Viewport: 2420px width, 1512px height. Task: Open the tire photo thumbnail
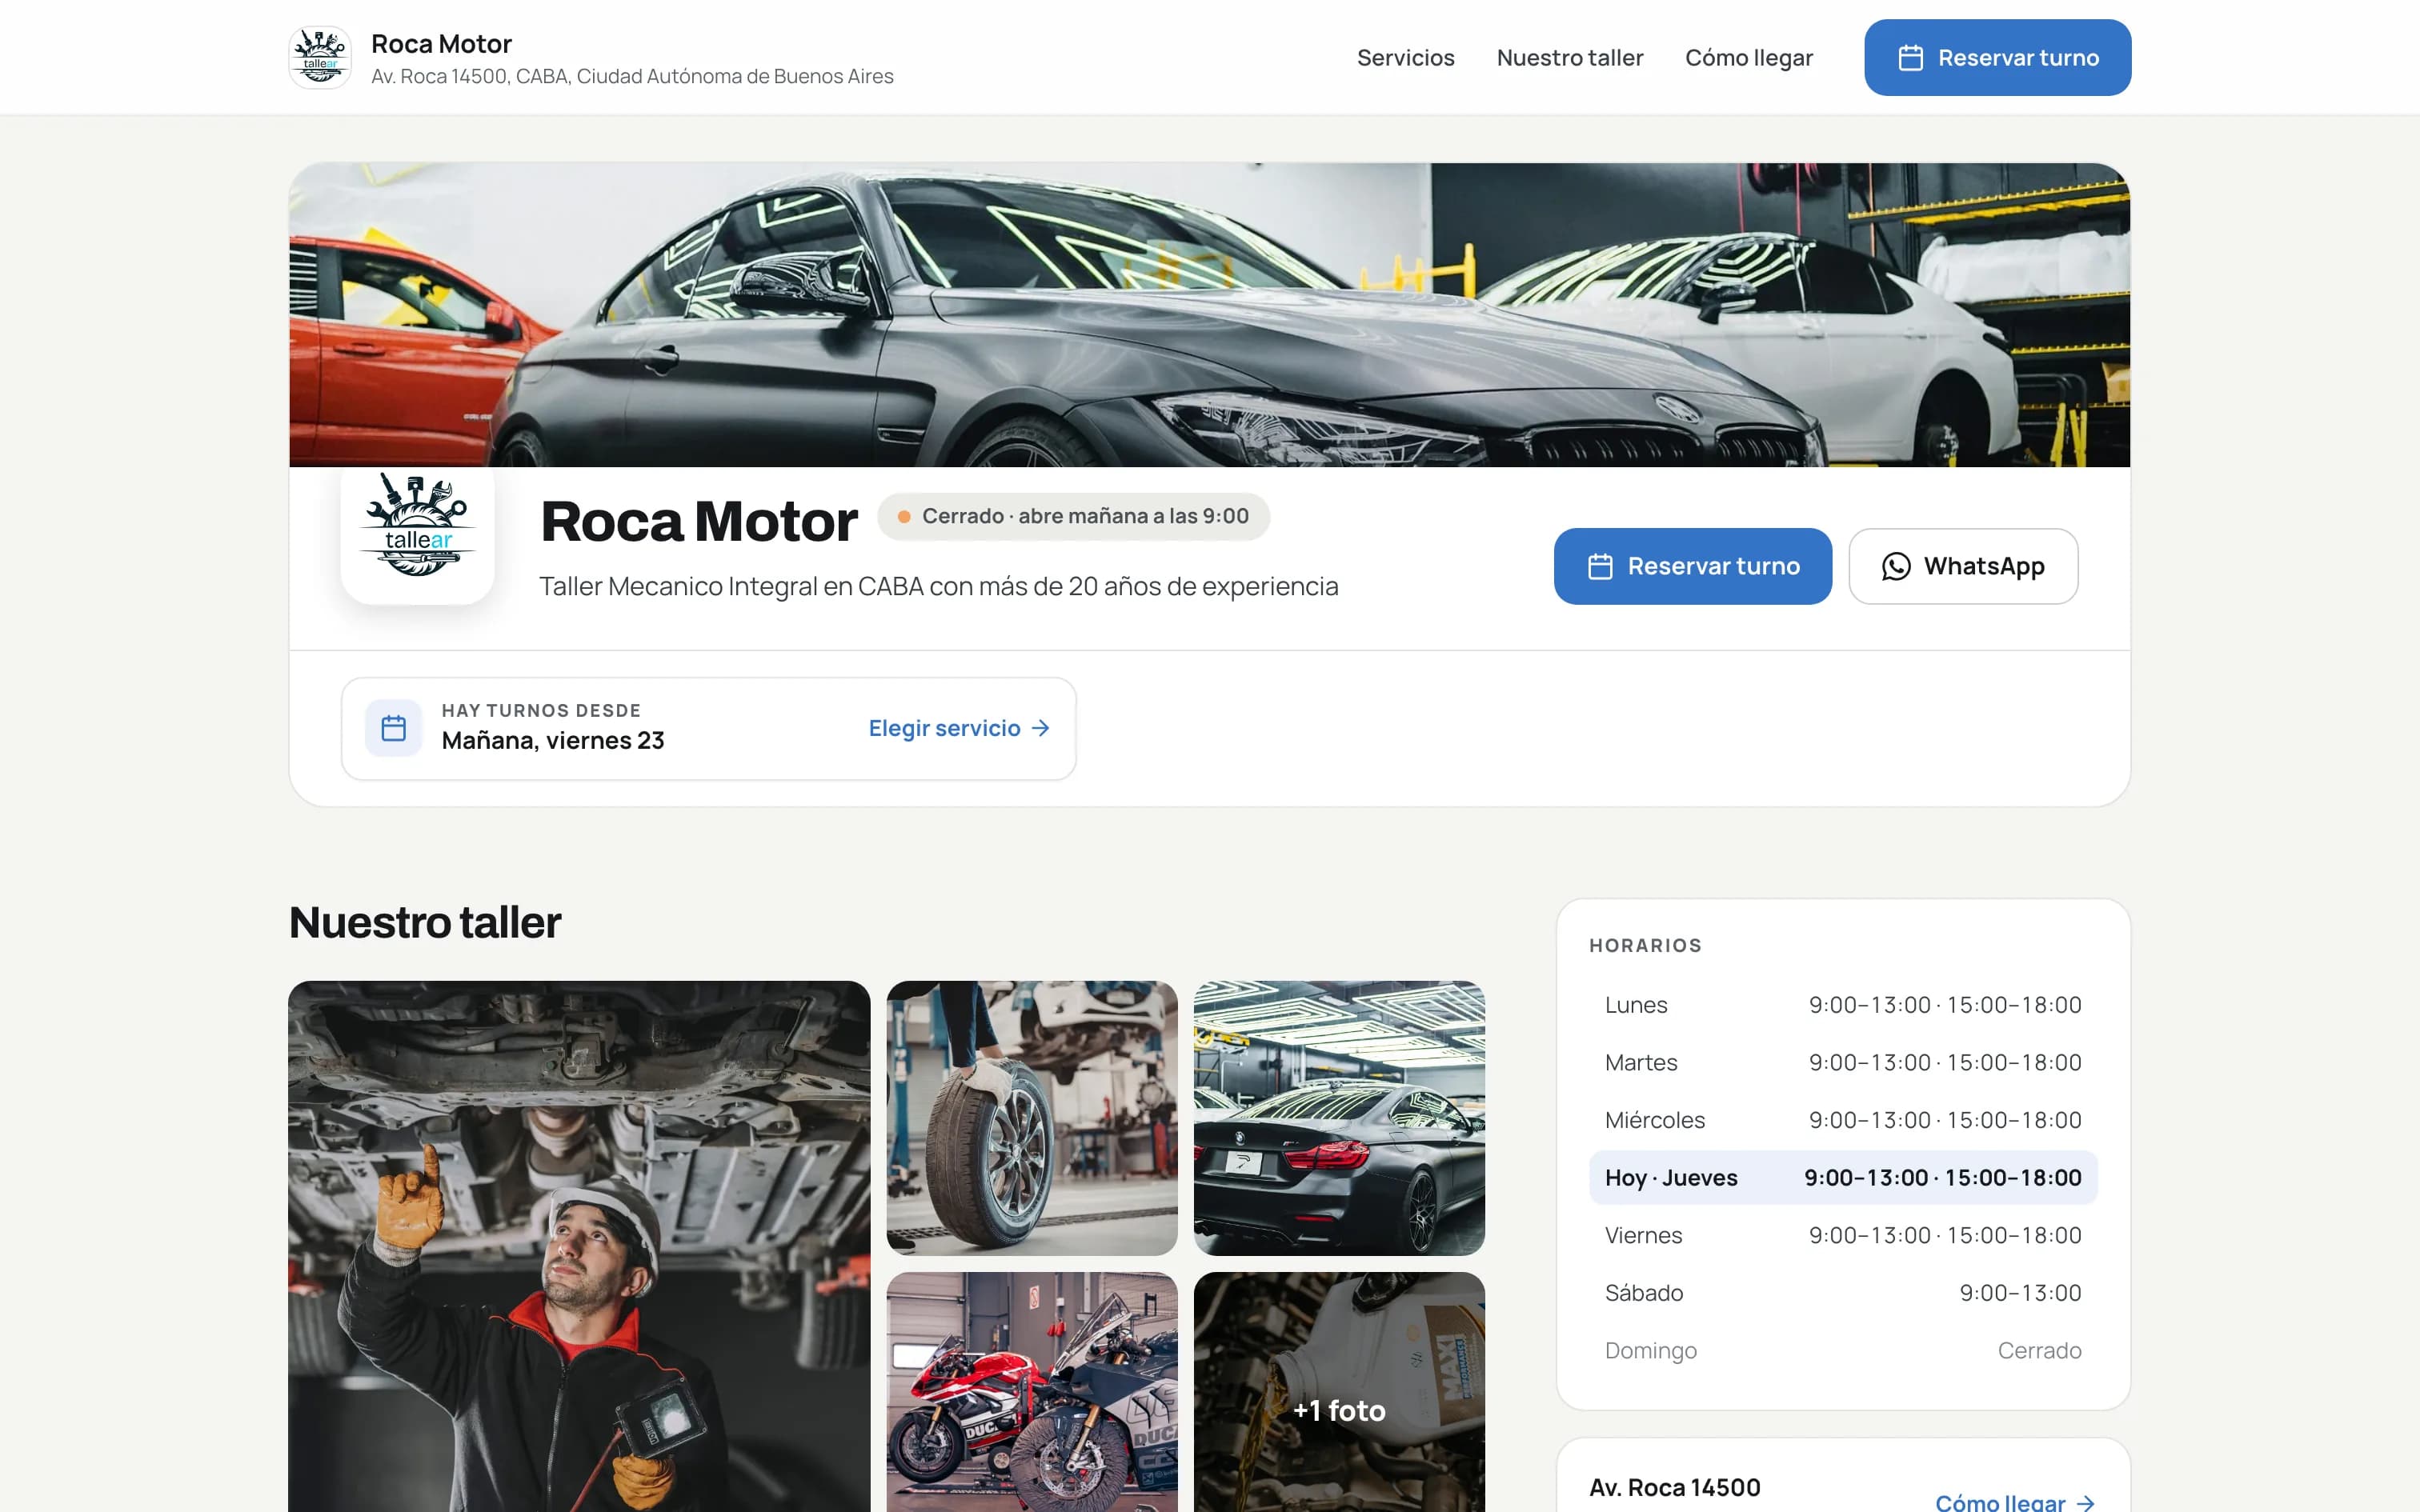[x=1032, y=1118]
